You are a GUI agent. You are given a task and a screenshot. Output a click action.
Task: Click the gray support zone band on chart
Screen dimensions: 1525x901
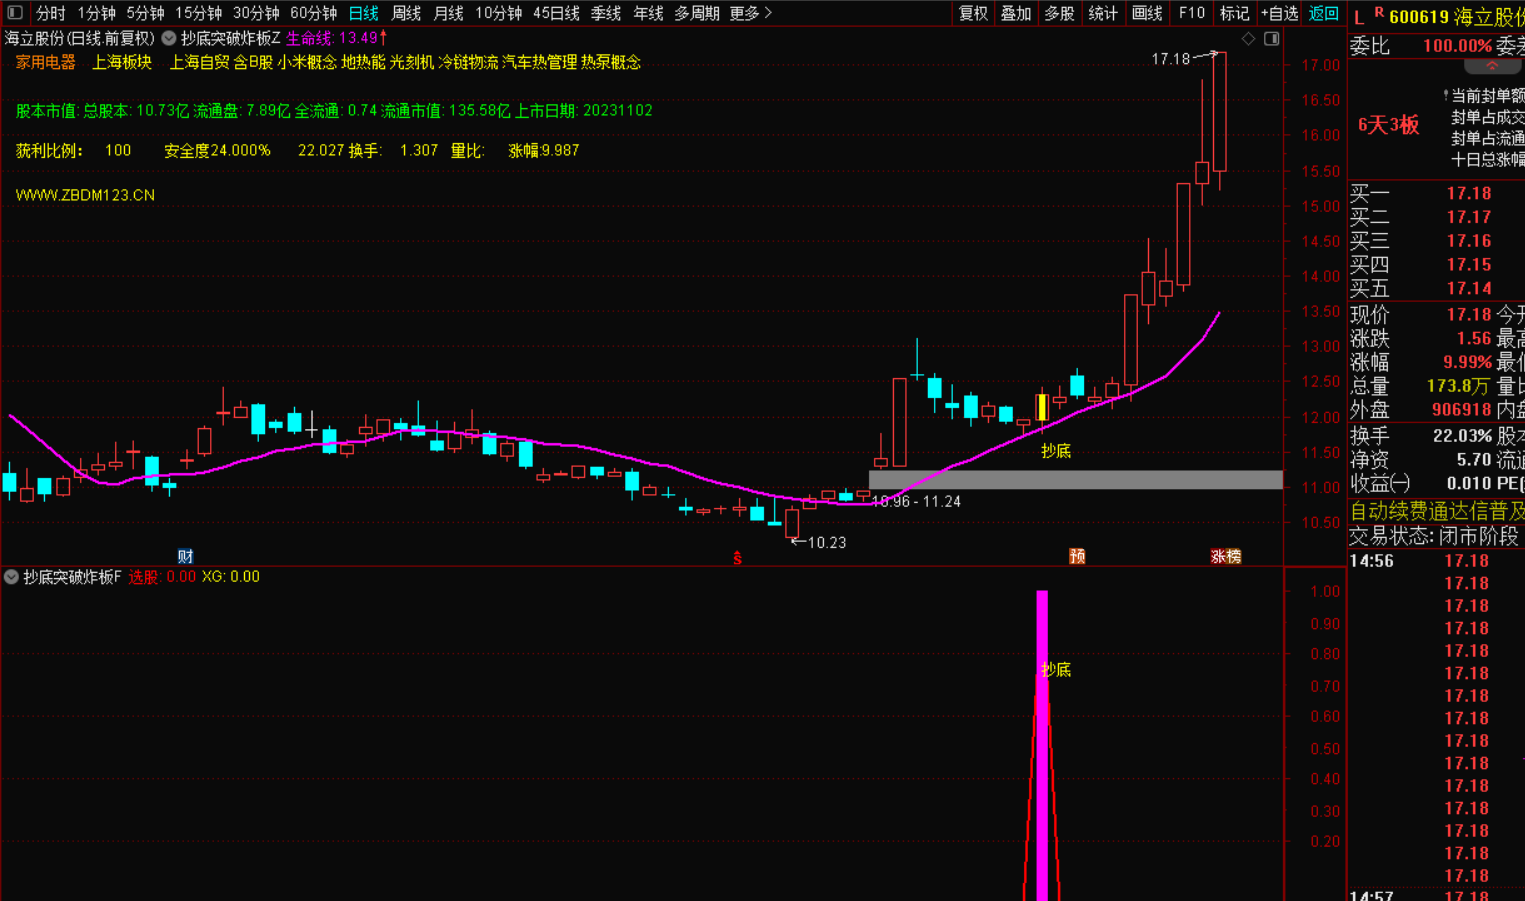coord(1075,480)
